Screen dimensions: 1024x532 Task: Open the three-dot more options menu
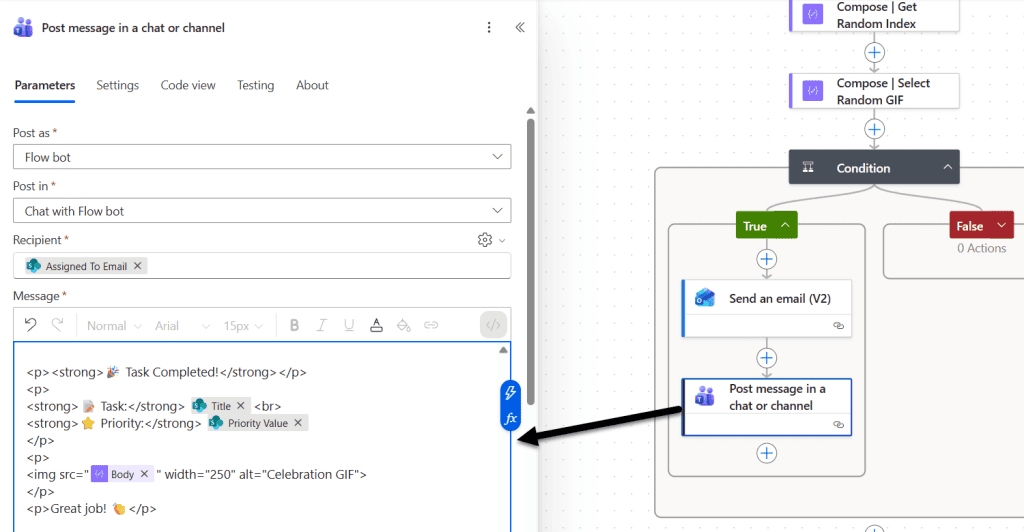(488, 27)
